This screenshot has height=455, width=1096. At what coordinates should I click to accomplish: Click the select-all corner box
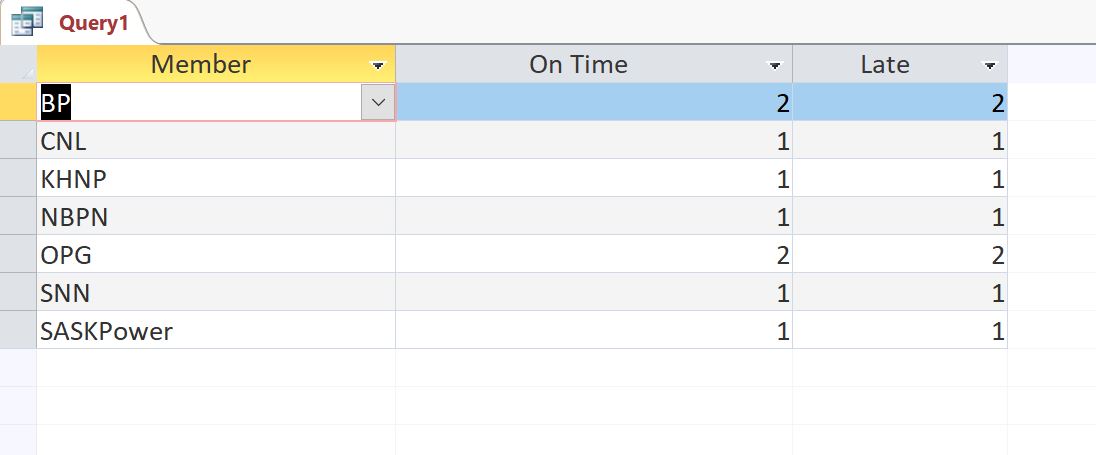click(18, 65)
